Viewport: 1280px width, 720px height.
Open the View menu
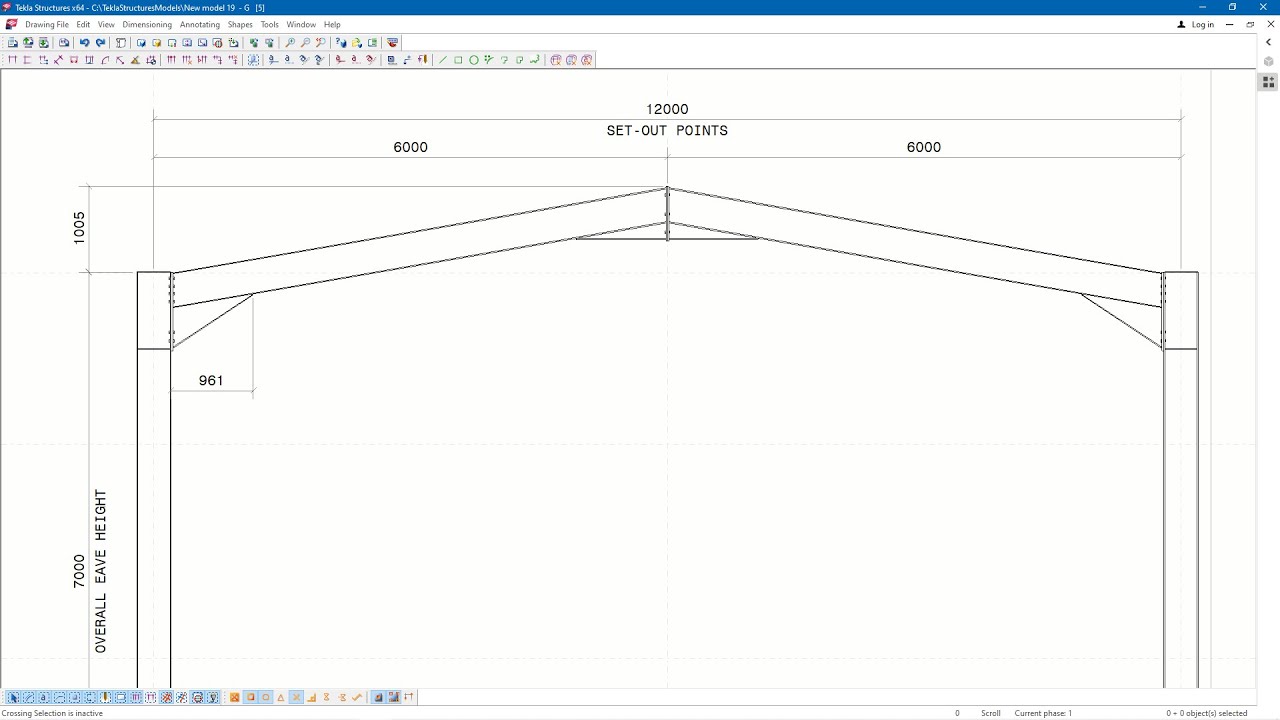coord(106,24)
